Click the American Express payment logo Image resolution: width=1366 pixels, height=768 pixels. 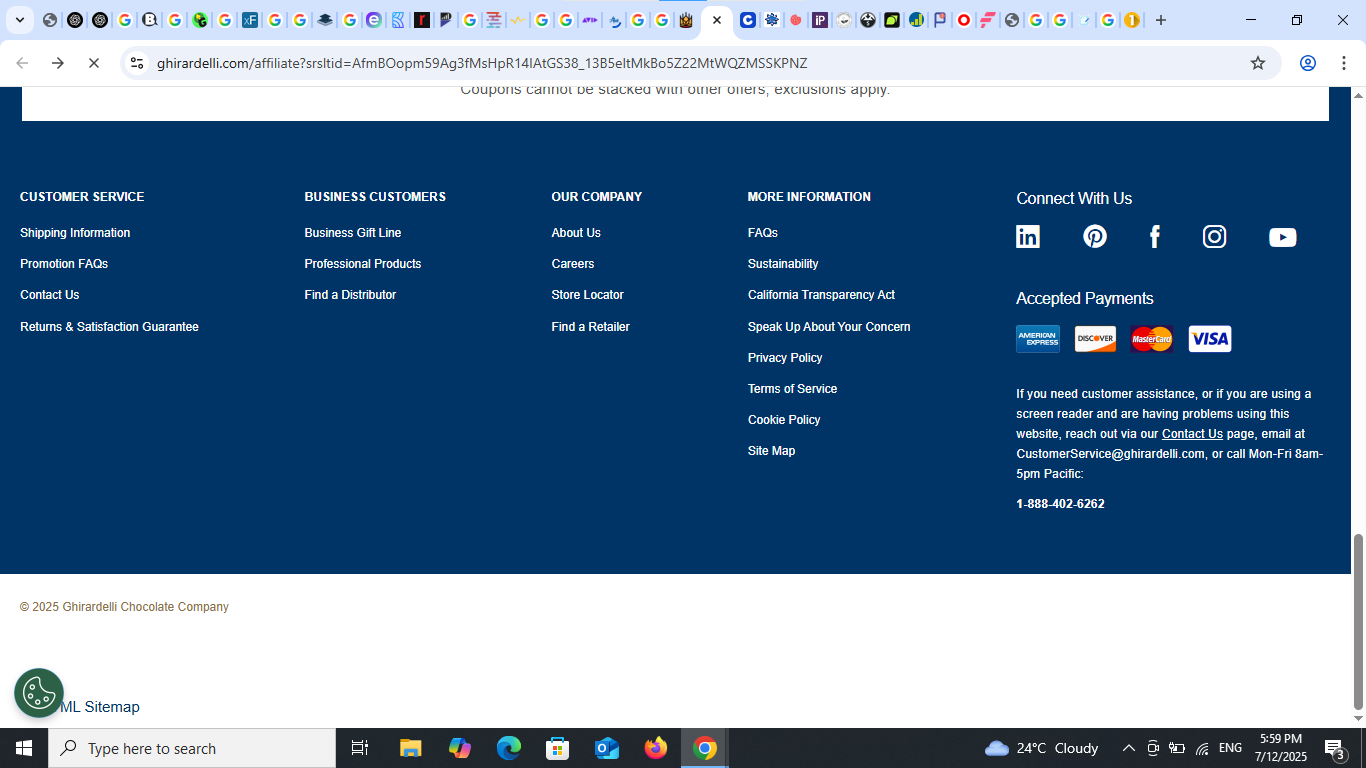[x=1038, y=339]
